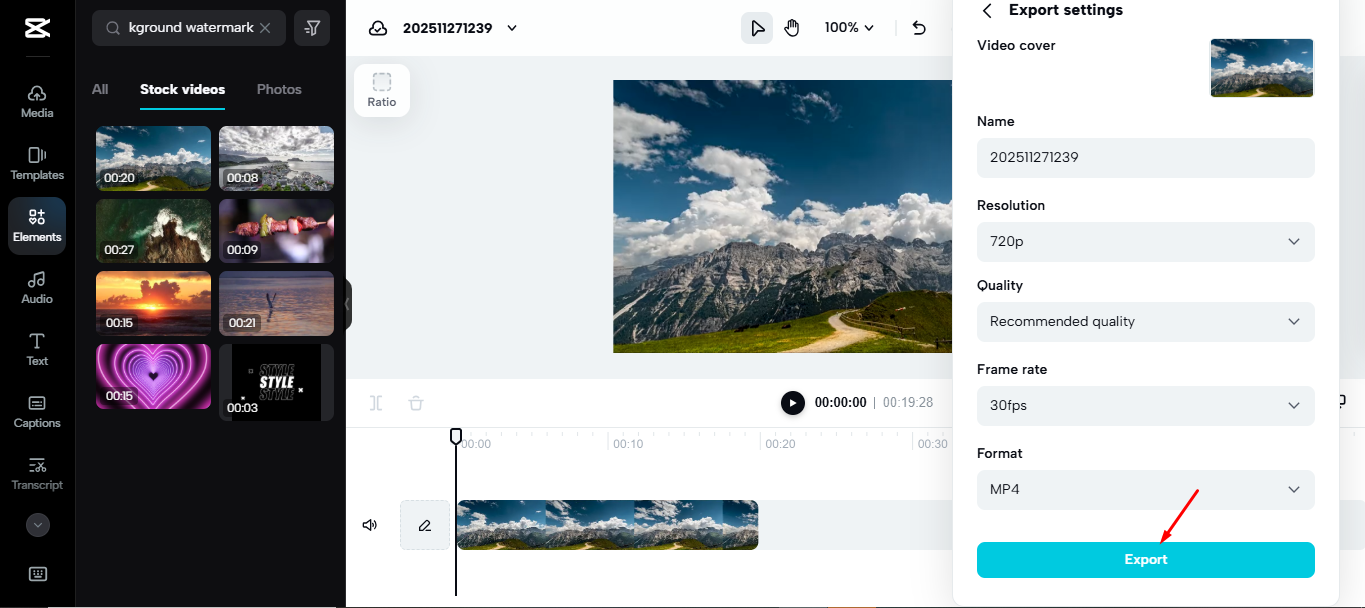Open the Format dropdown showing MP4
The image size is (1365, 608).
tap(1145, 489)
